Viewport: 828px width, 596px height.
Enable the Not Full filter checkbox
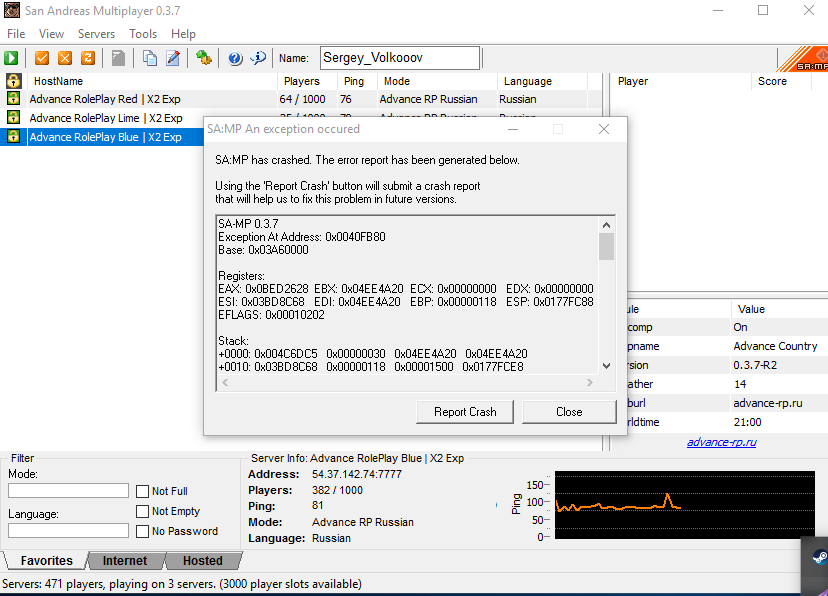(x=142, y=491)
